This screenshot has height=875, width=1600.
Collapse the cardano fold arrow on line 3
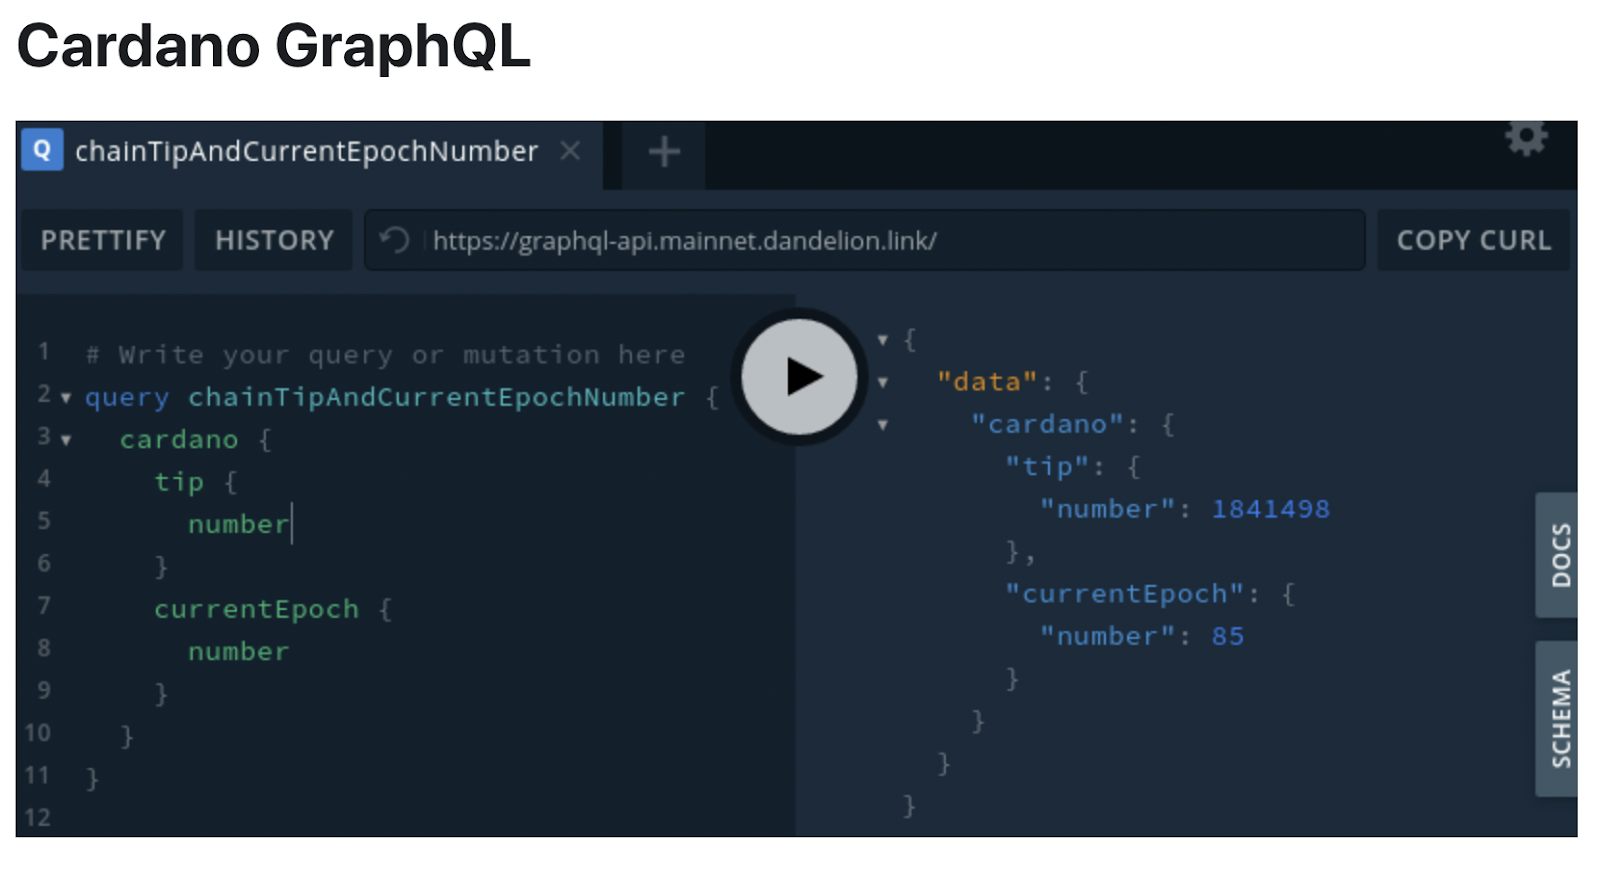click(x=66, y=440)
